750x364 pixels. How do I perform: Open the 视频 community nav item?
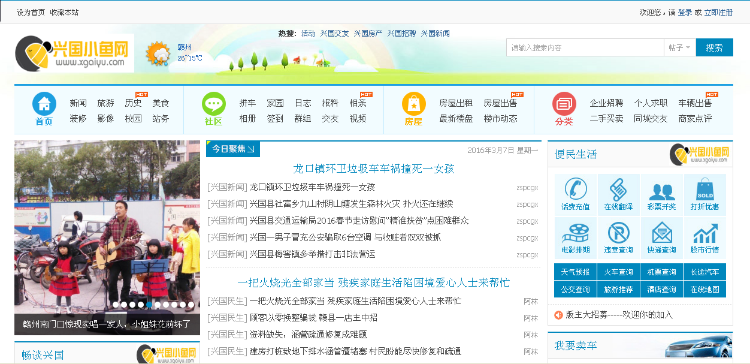(358, 119)
